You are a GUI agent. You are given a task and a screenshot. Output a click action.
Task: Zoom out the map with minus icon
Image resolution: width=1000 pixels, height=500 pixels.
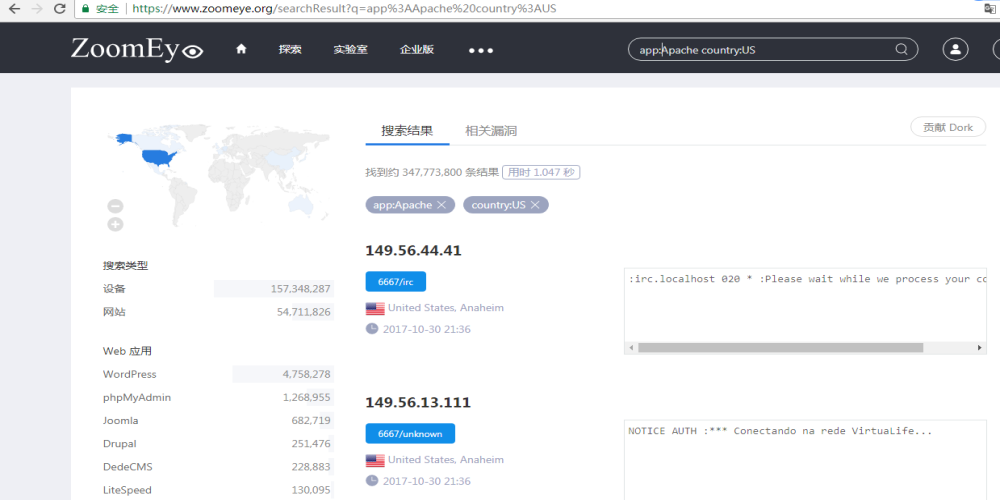[115, 206]
